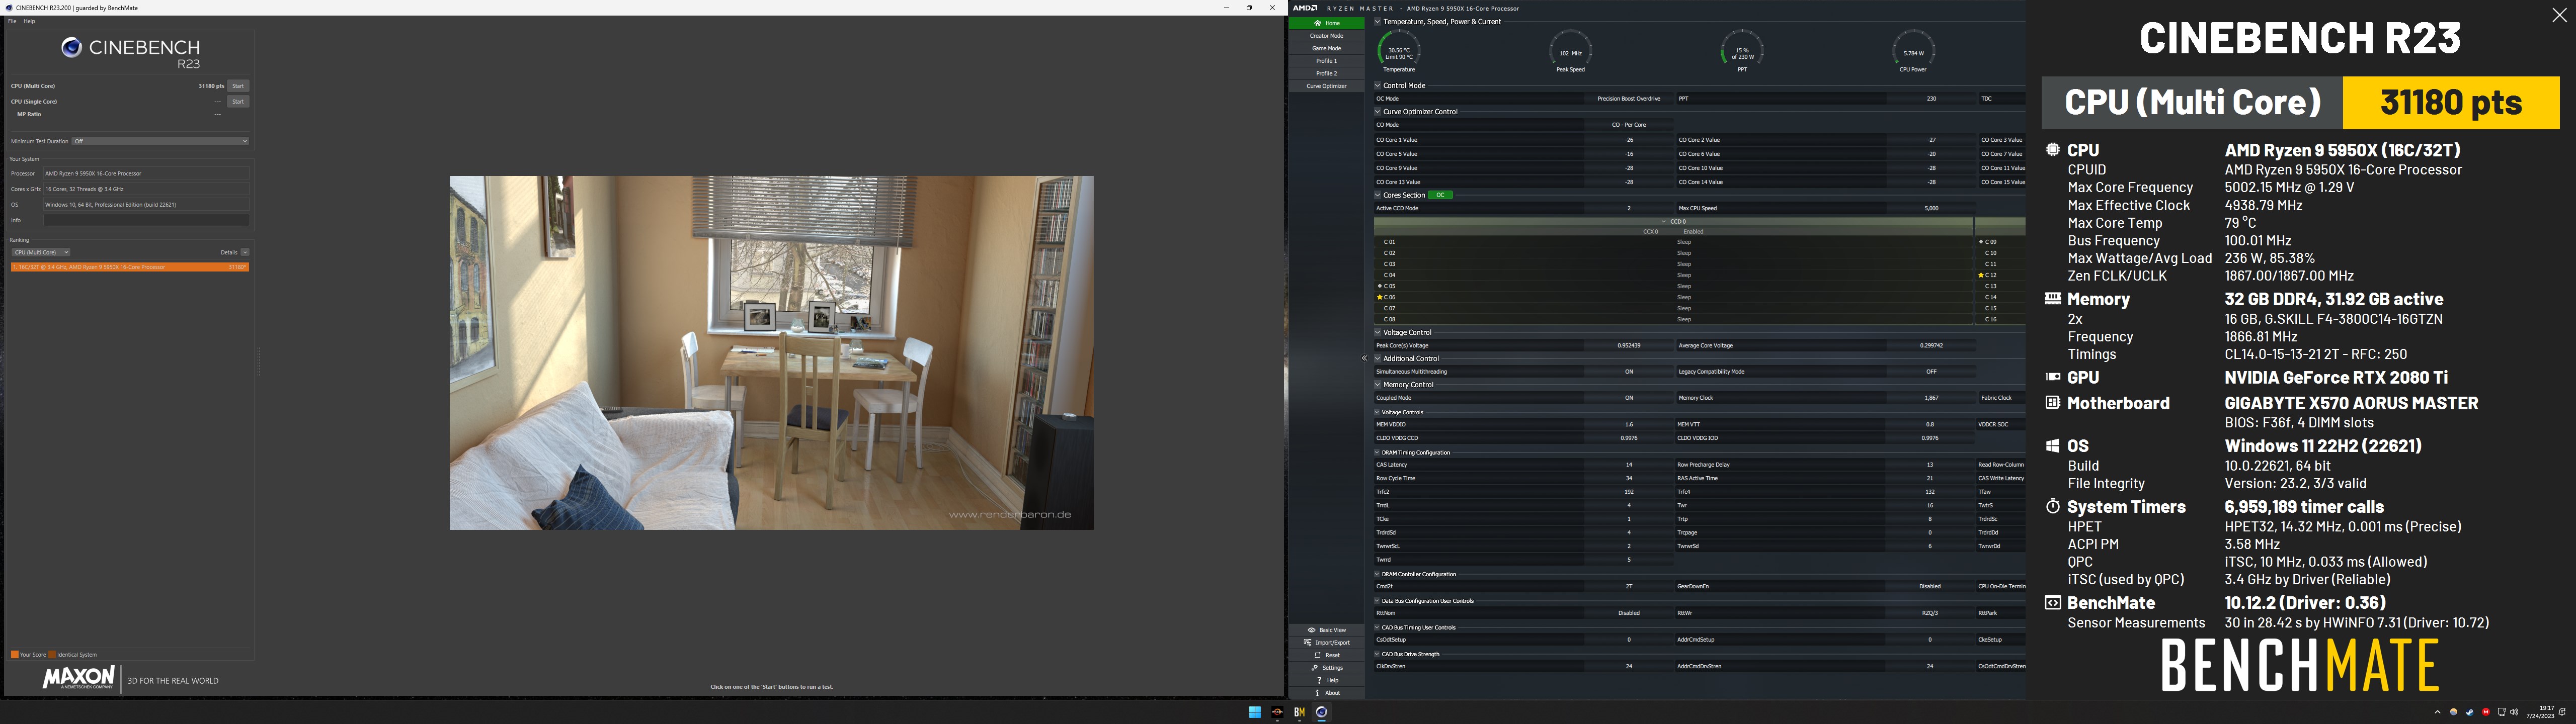2576x724 pixels.
Task: Click the Cinebench logo sphere
Action: pos(71,47)
